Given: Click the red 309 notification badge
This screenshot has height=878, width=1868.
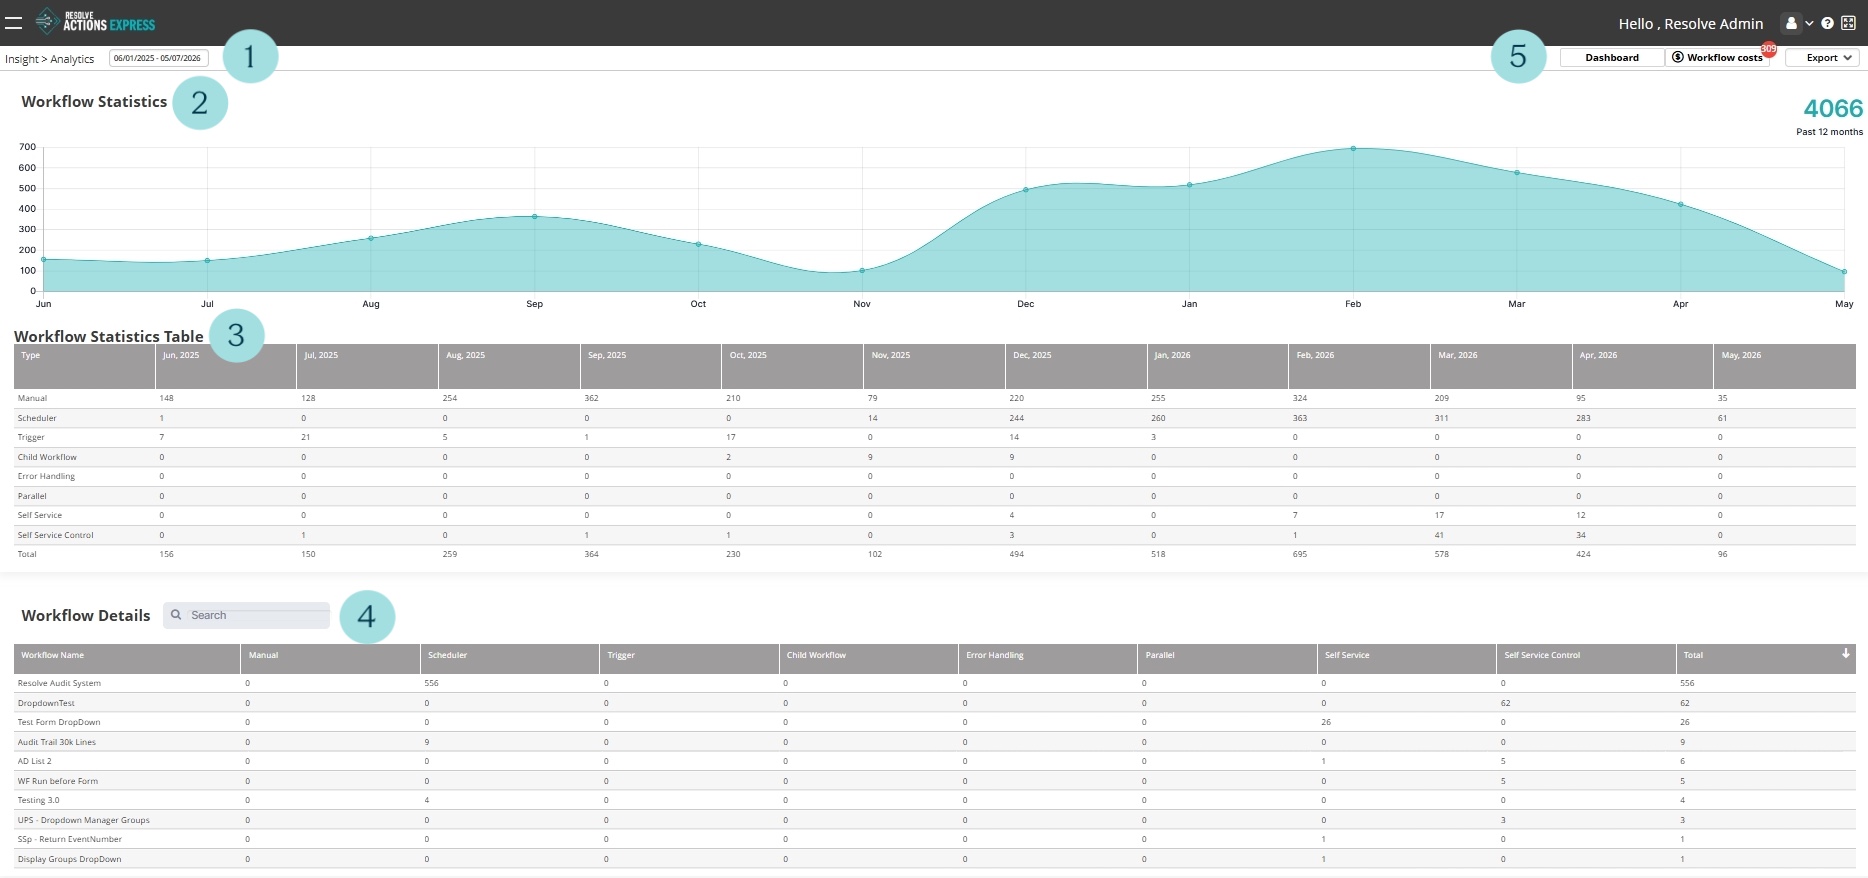Looking at the screenshot, I should (x=1768, y=49).
